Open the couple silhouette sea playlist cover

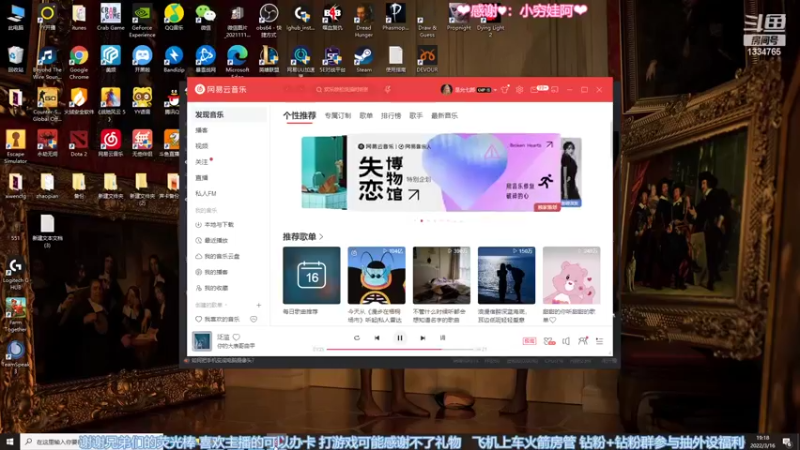click(507, 276)
